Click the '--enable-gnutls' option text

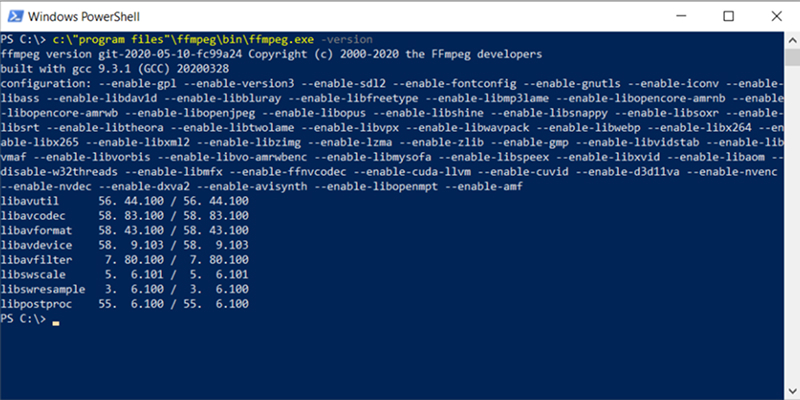(572, 84)
